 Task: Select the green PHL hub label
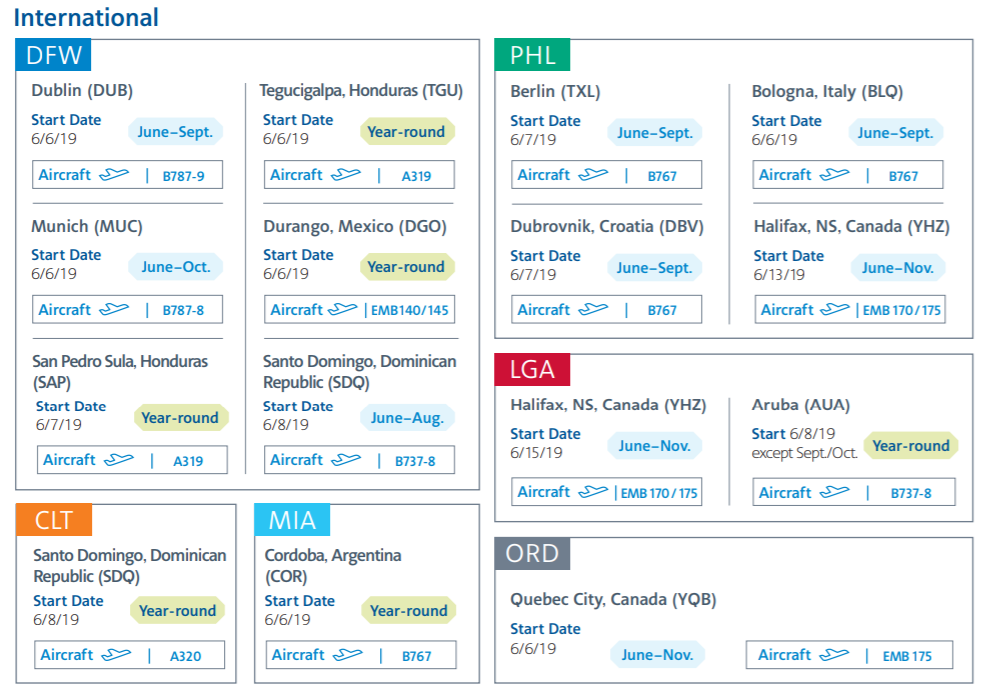pyautogui.click(x=532, y=55)
